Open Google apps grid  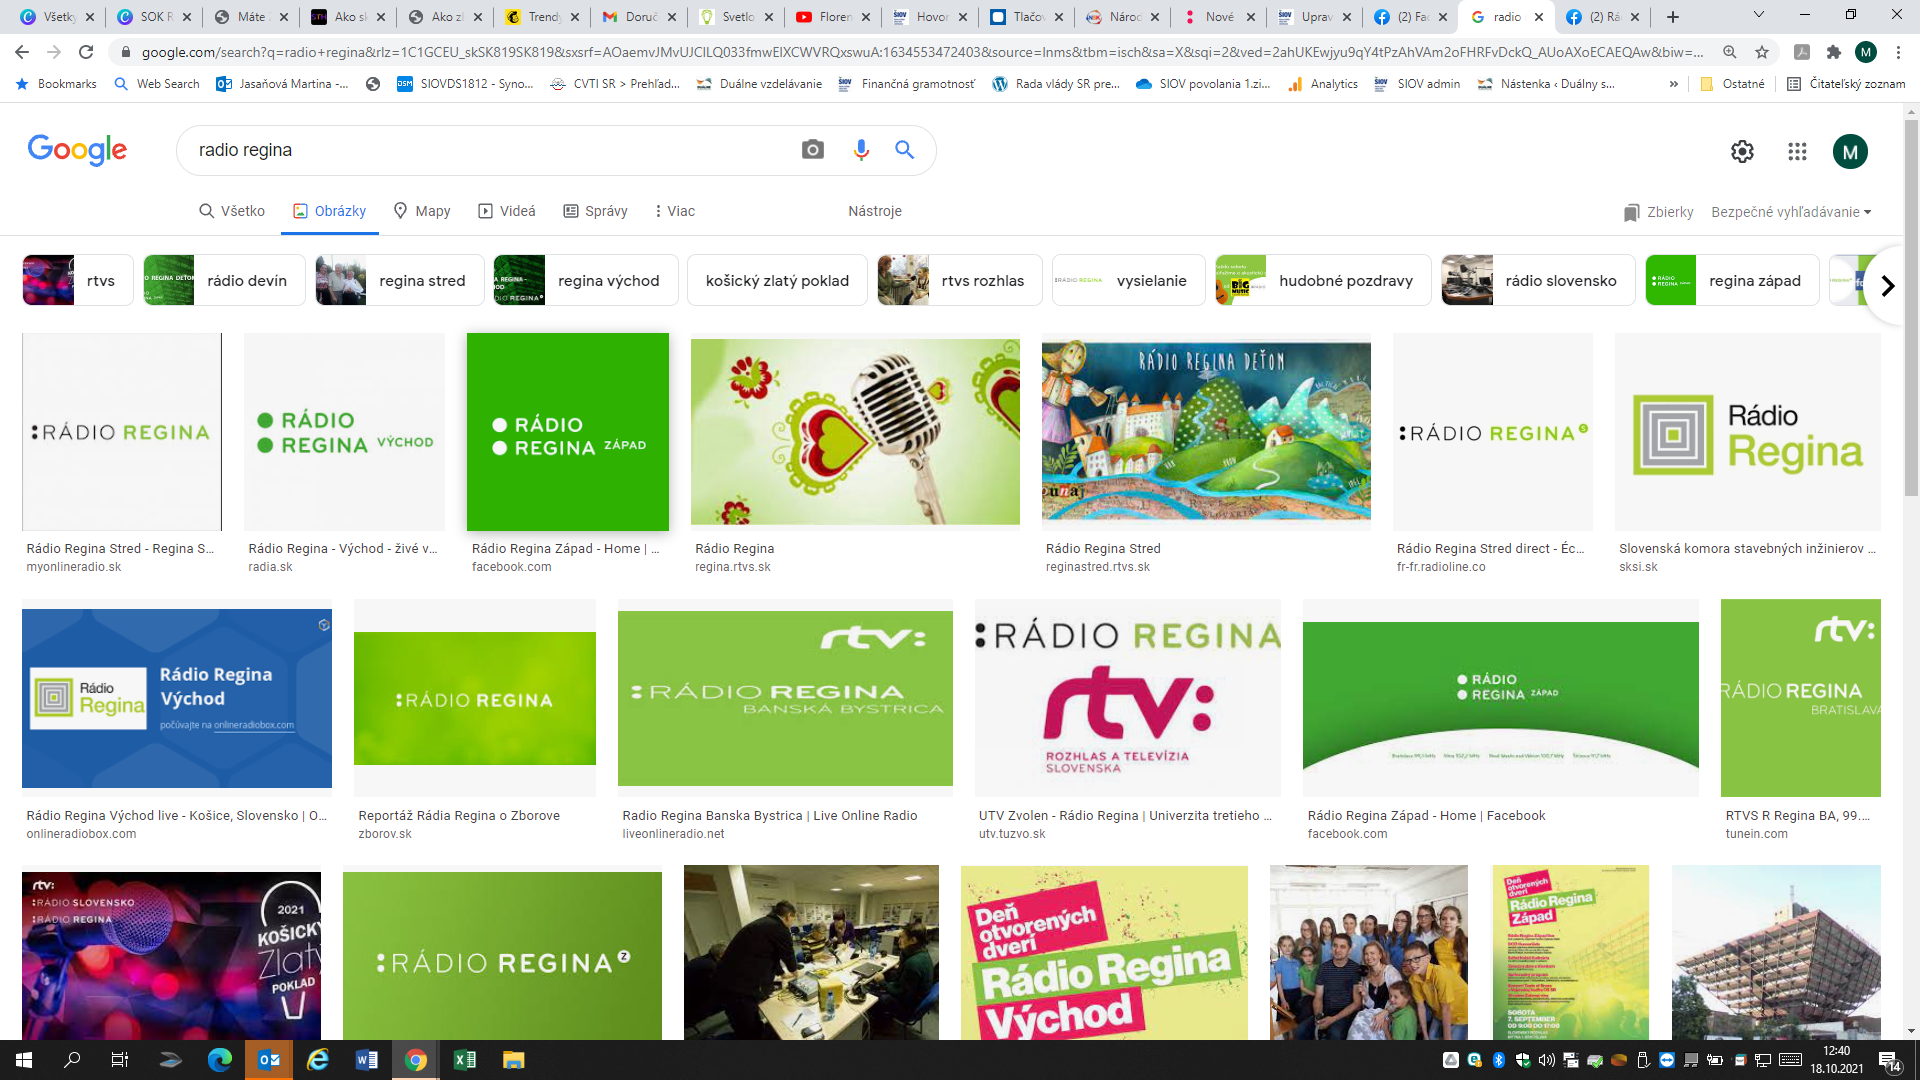pyautogui.click(x=1797, y=151)
